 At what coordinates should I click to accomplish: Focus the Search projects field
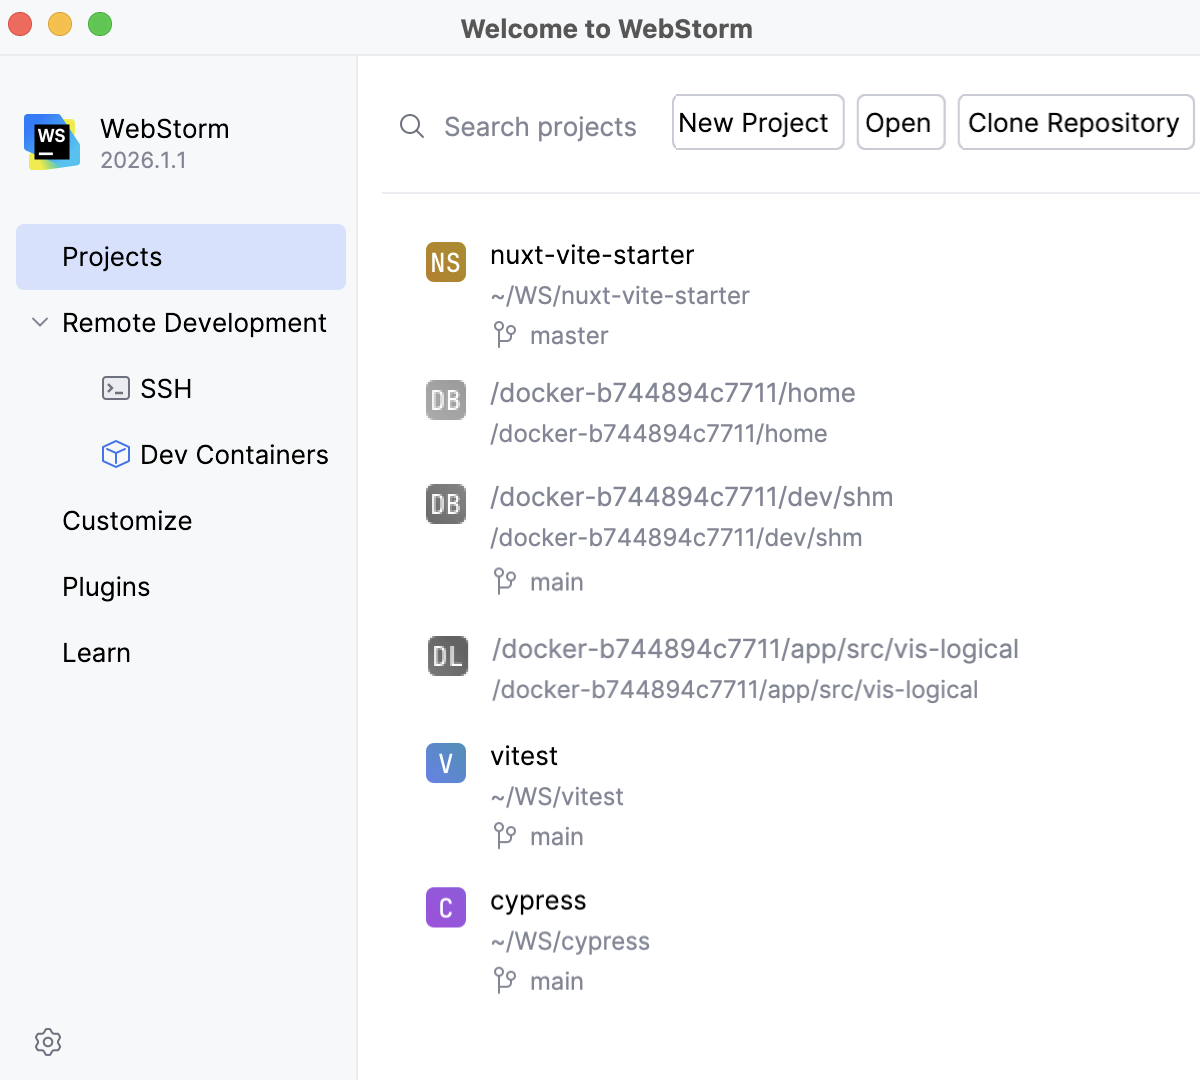540,126
